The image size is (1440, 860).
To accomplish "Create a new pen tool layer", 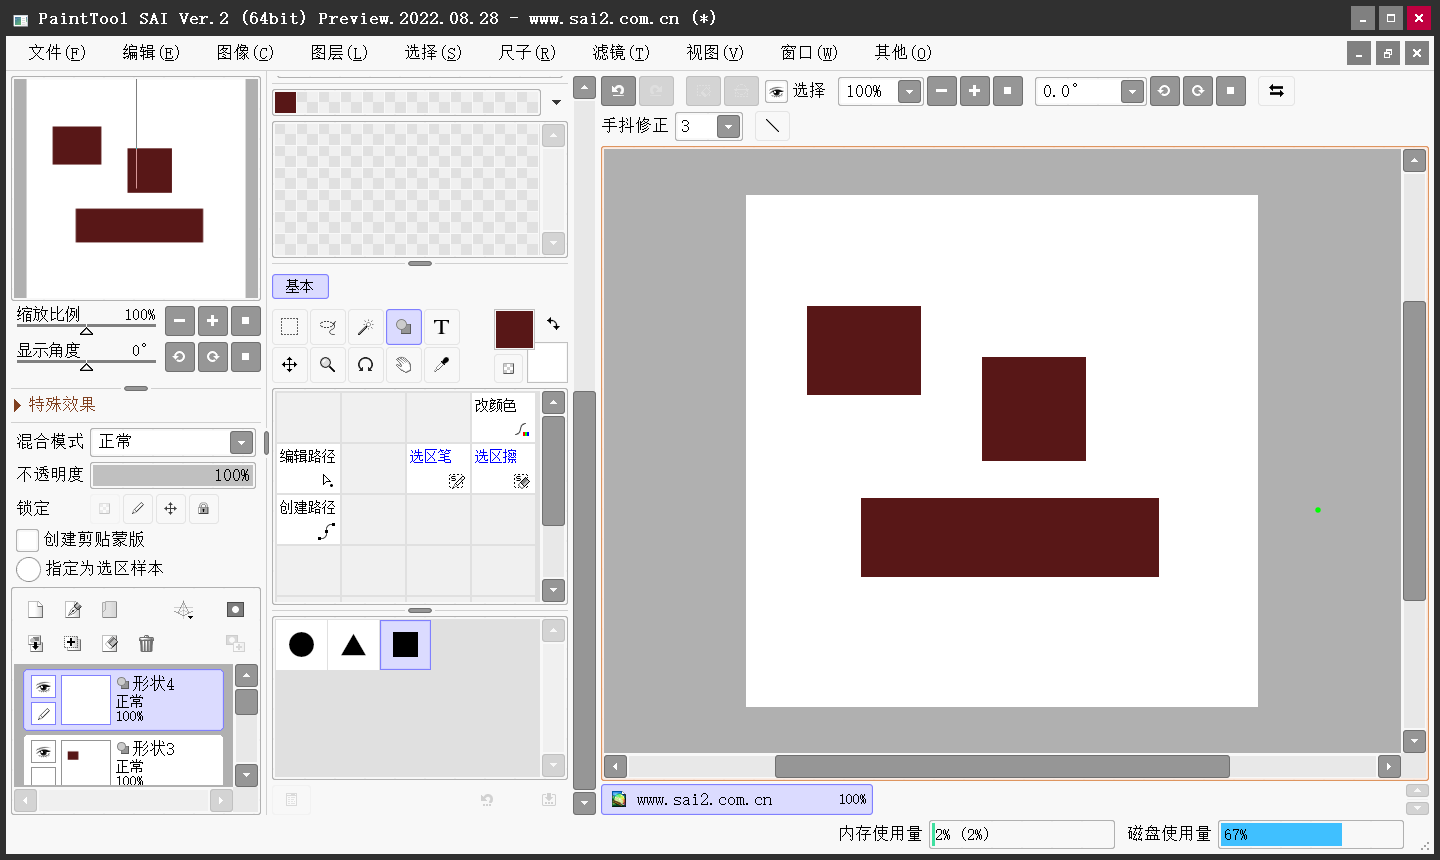I will tap(72, 610).
